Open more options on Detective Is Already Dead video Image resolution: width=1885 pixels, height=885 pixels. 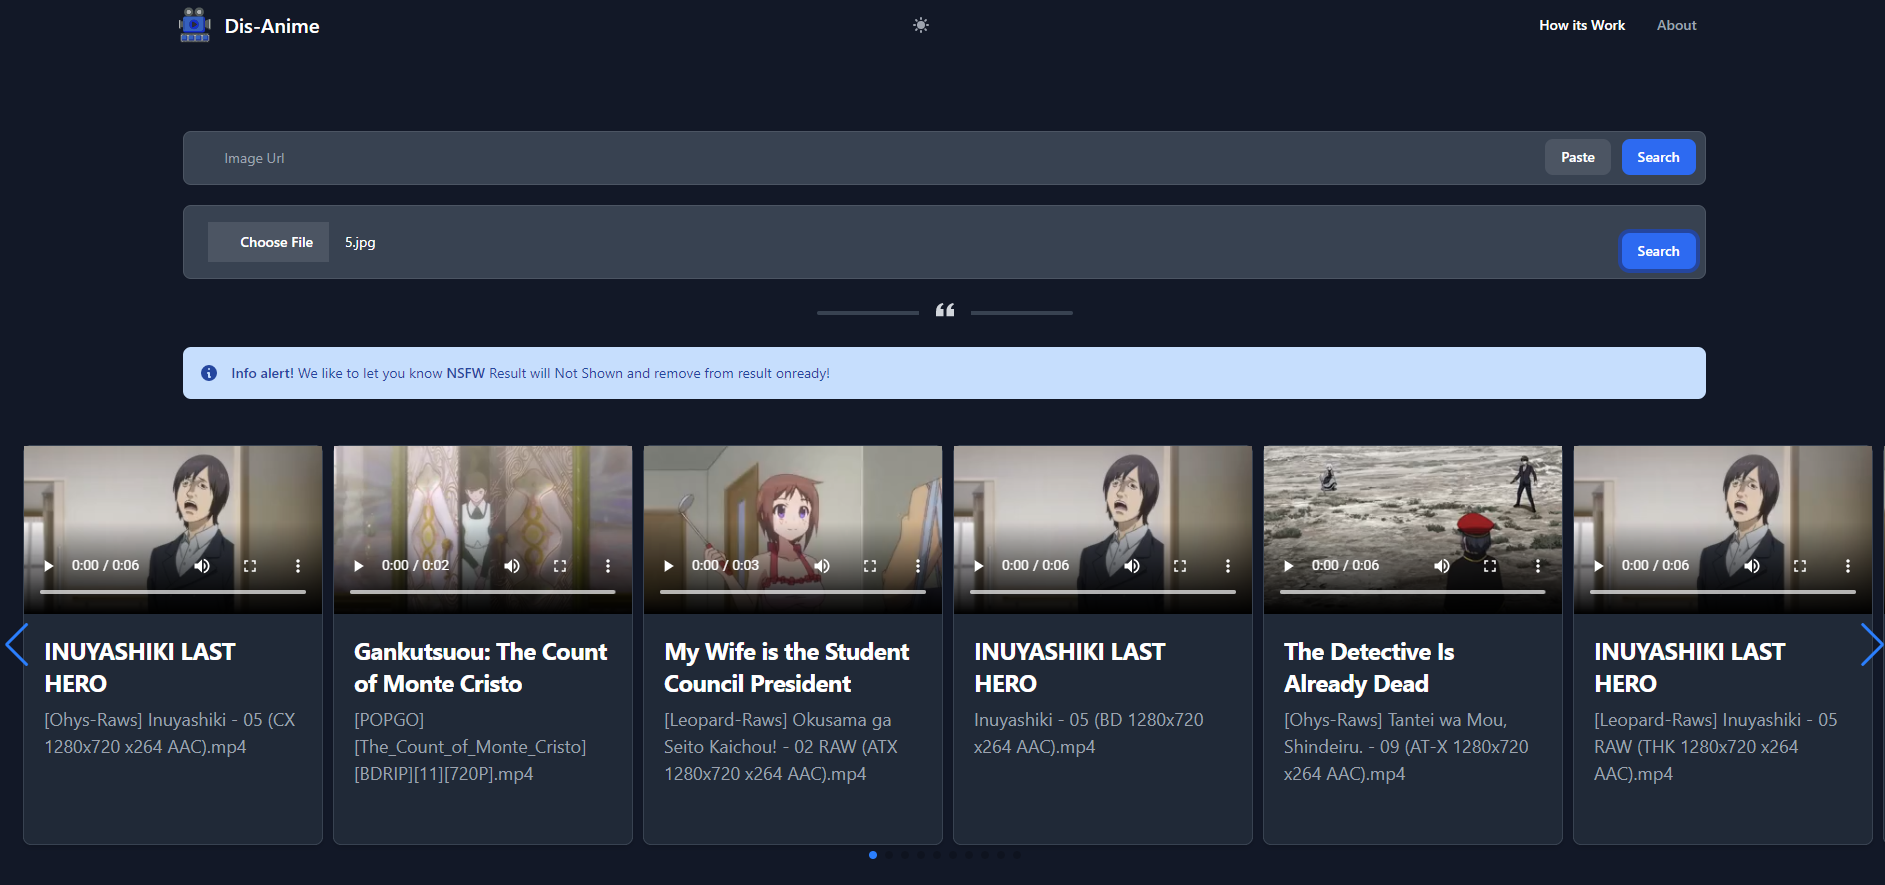(x=1538, y=566)
